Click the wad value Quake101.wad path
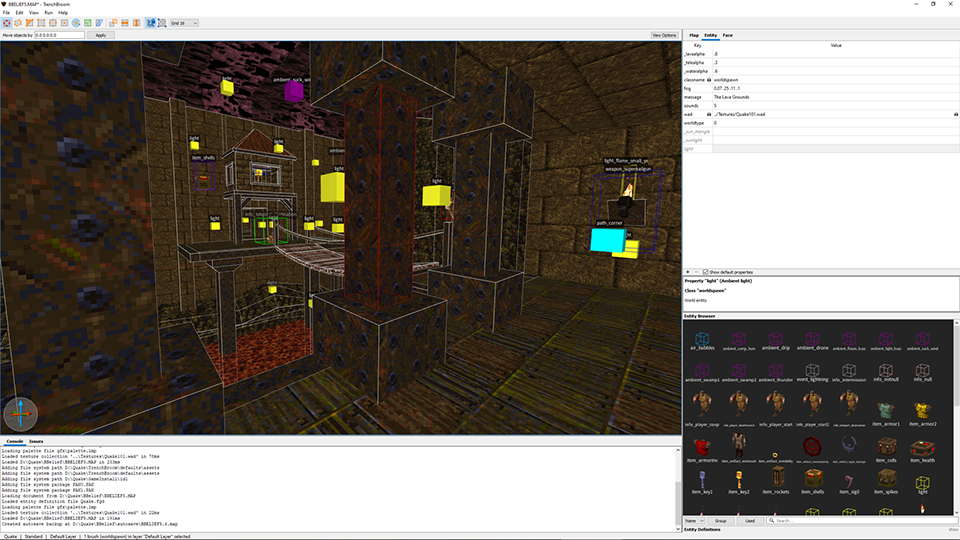Viewport: 960px width, 540px height. click(739, 114)
